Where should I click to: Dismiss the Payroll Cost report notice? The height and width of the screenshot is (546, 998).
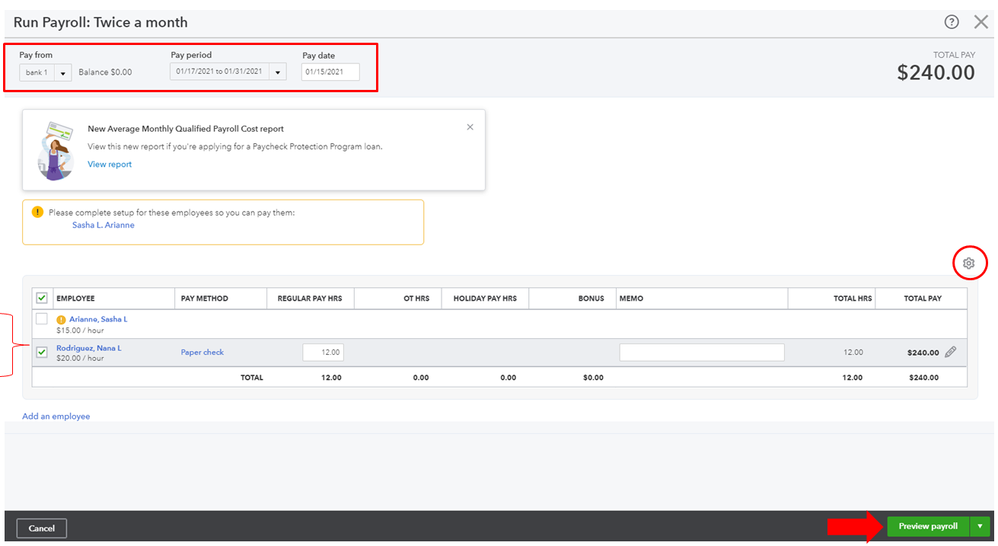point(470,127)
